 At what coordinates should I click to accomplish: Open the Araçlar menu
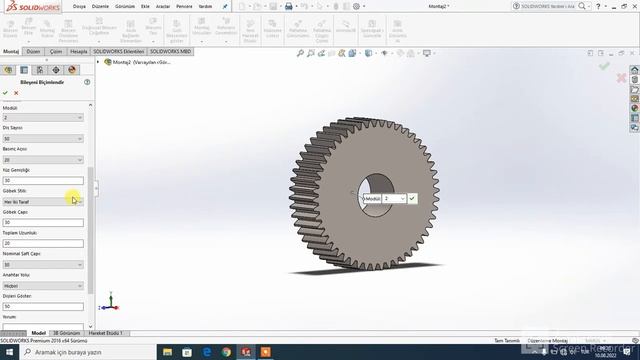click(163, 7)
